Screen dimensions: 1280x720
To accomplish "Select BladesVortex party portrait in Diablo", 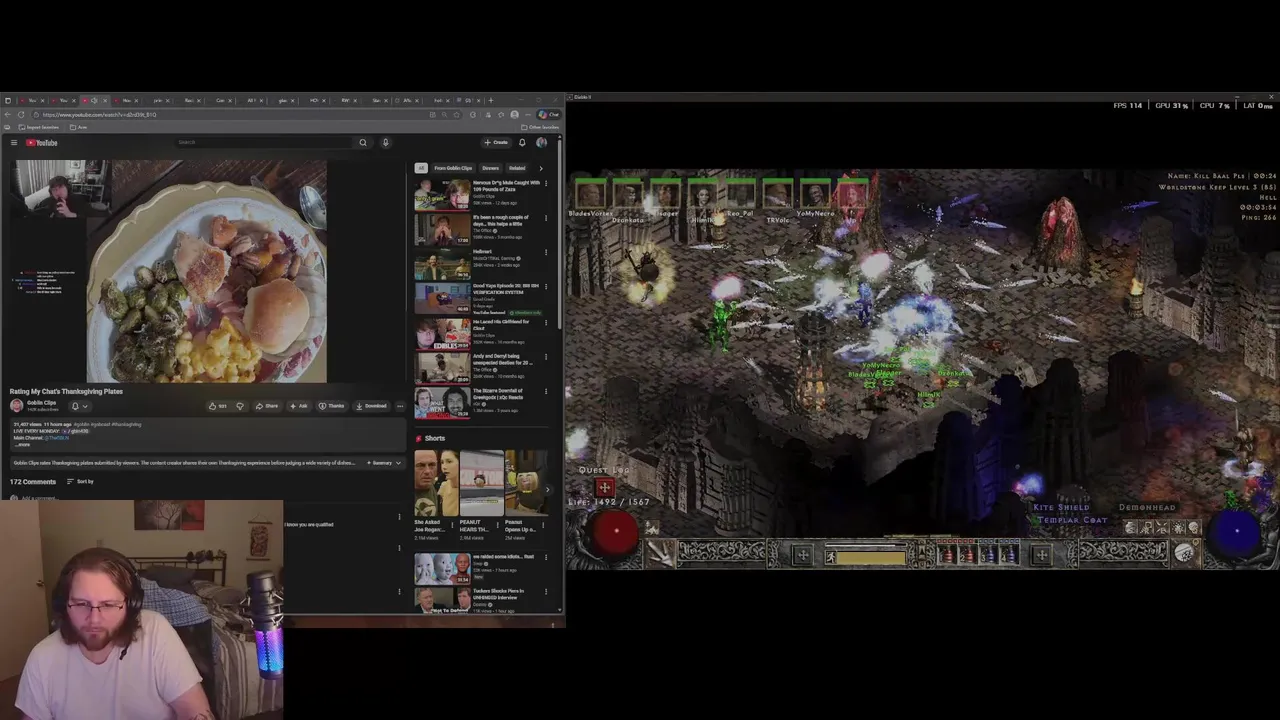I will [590, 192].
